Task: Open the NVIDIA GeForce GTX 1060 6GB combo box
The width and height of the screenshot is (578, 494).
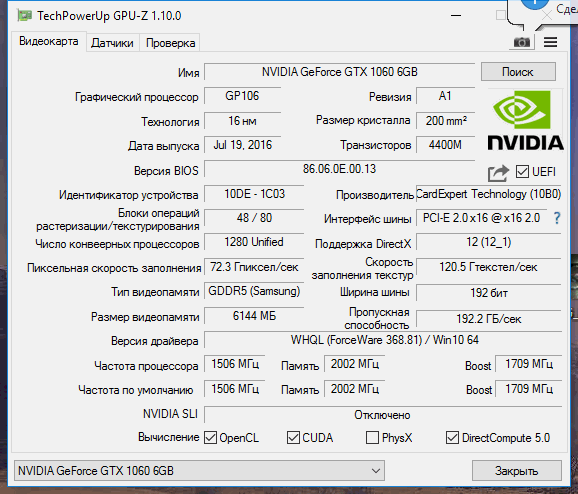Action: pos(199,471)
